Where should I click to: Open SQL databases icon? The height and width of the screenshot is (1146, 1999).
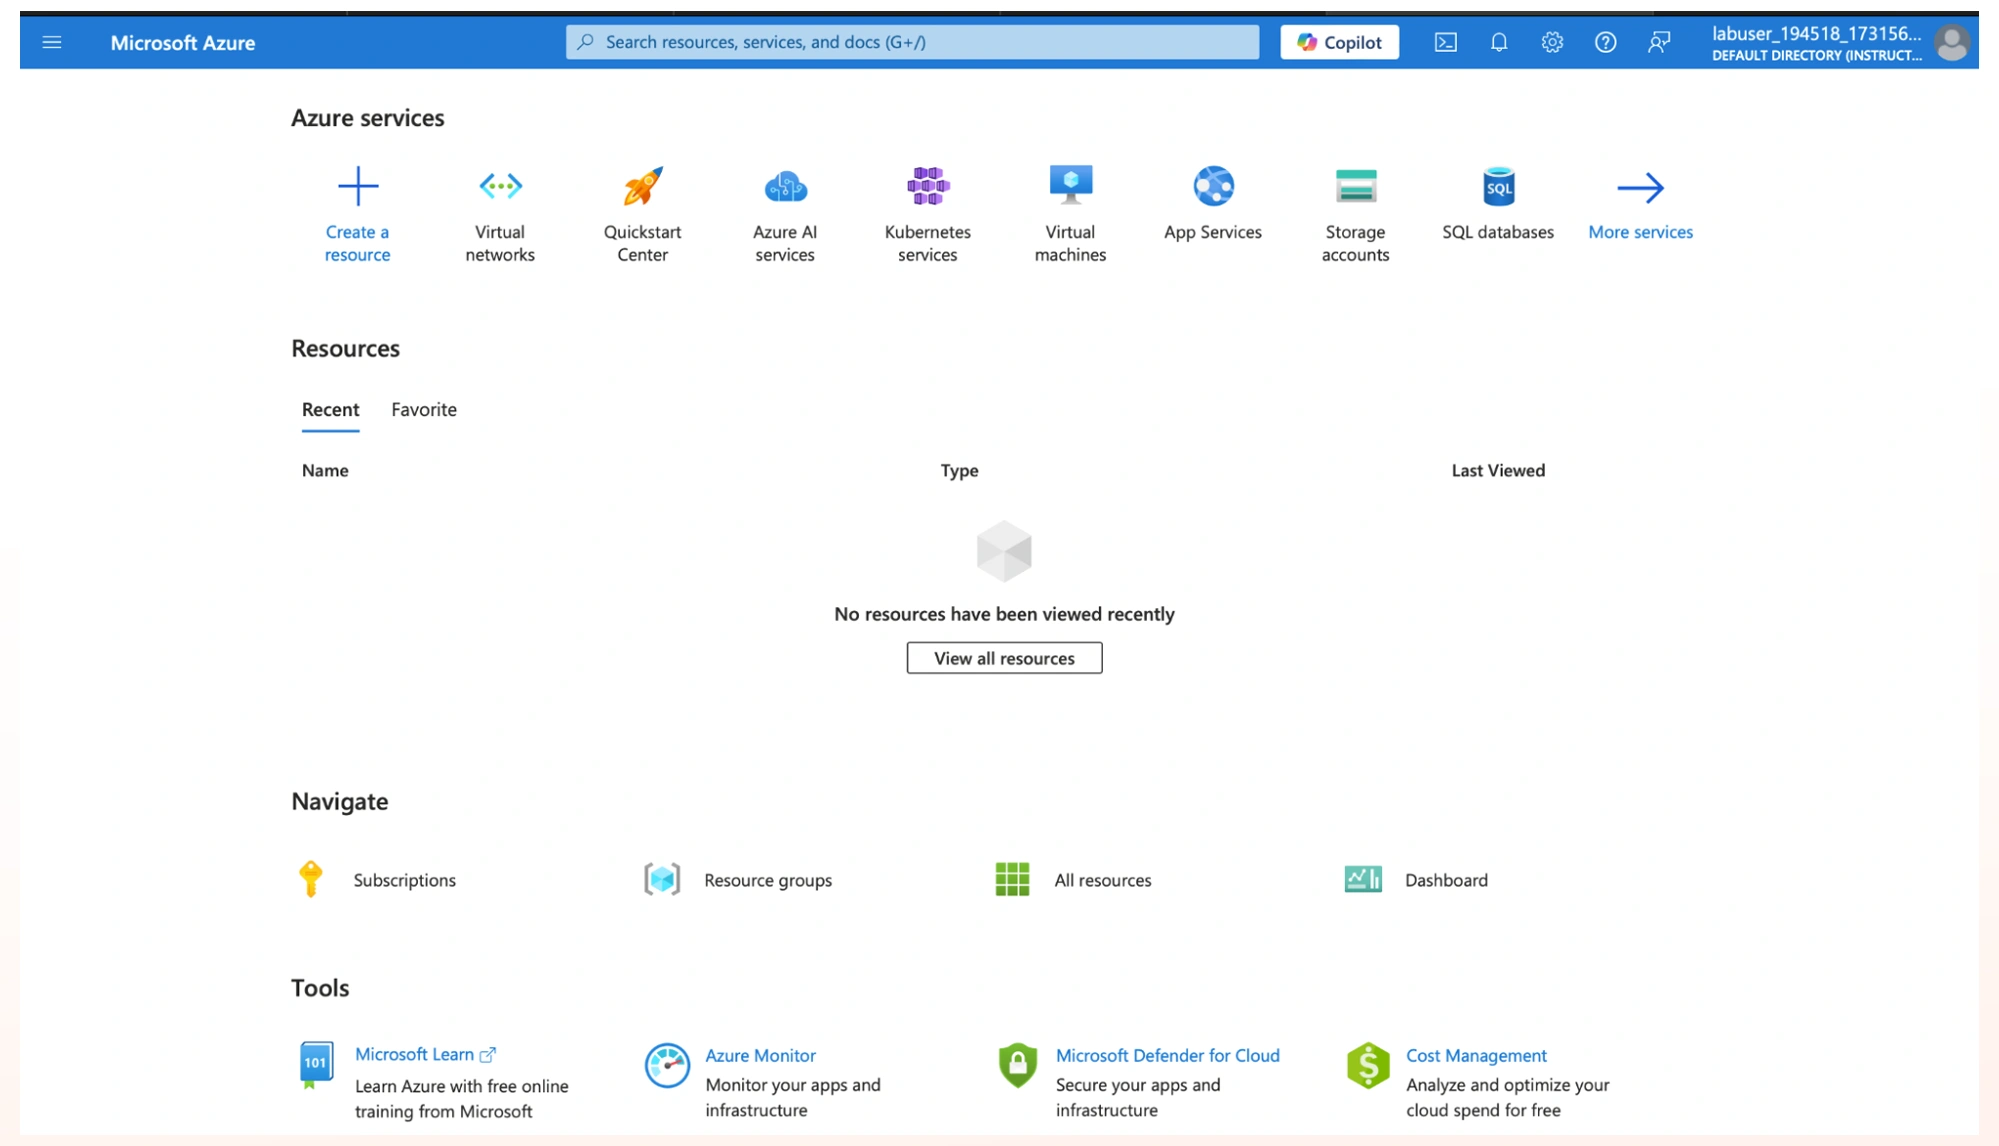pos(1498,186)
